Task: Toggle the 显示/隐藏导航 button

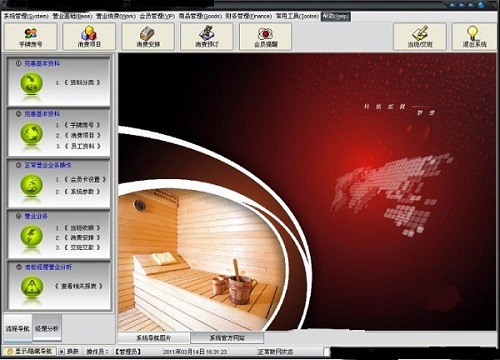Action: [29, 351]
